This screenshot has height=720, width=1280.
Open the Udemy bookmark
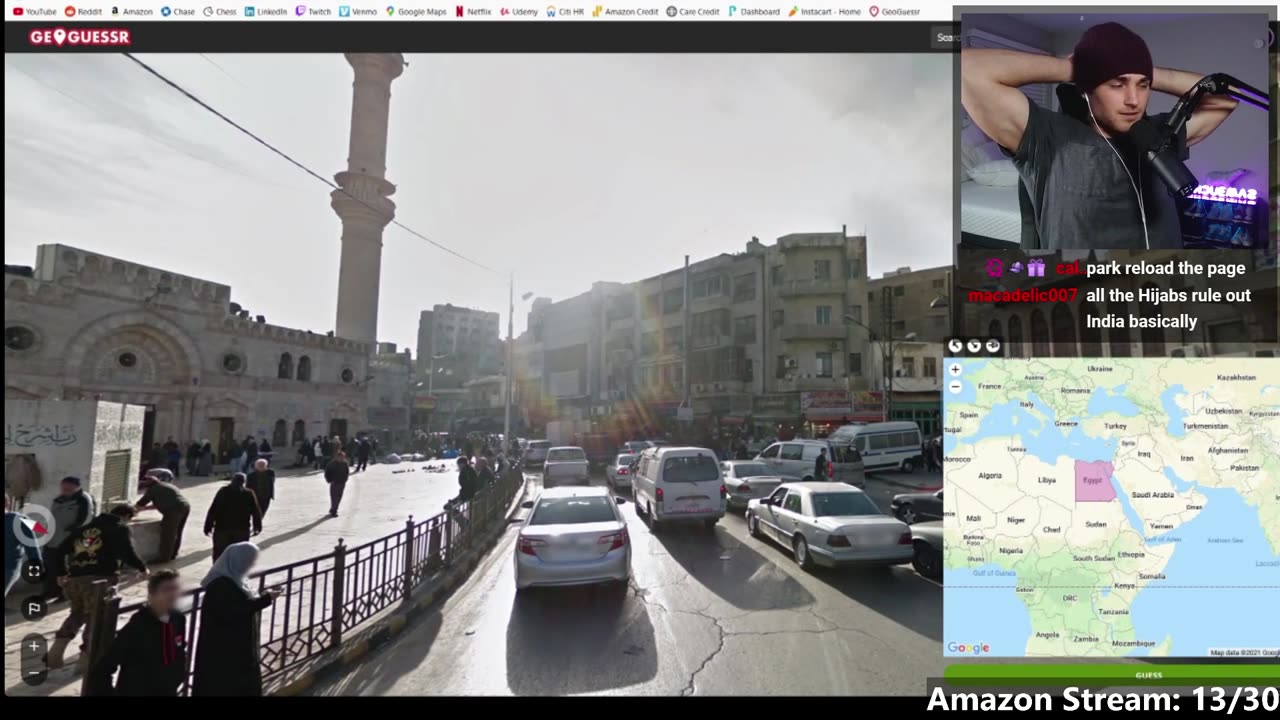(x=518, y=11)
